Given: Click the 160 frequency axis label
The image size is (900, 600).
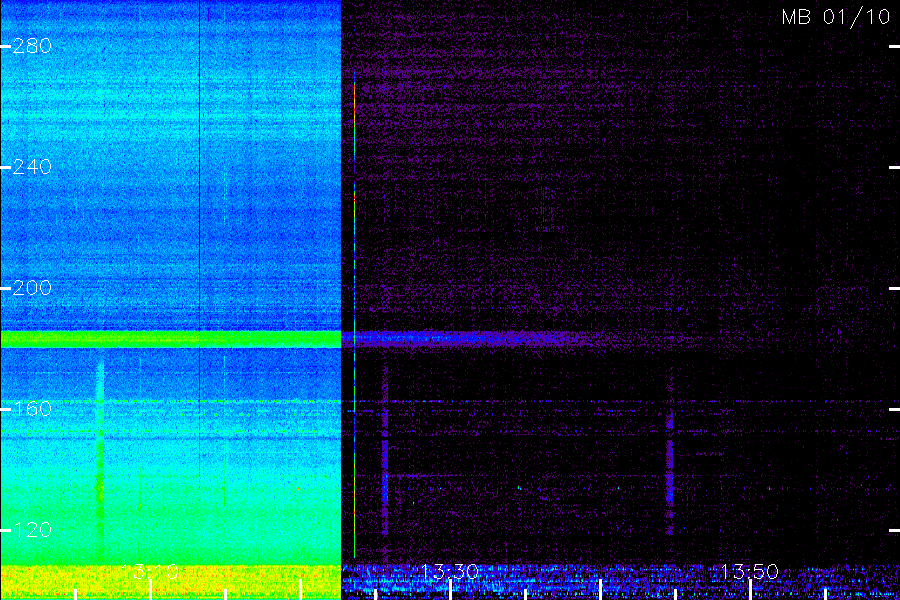Looking at the screenshot, I should pyautogui.click(x=32, y=409).
